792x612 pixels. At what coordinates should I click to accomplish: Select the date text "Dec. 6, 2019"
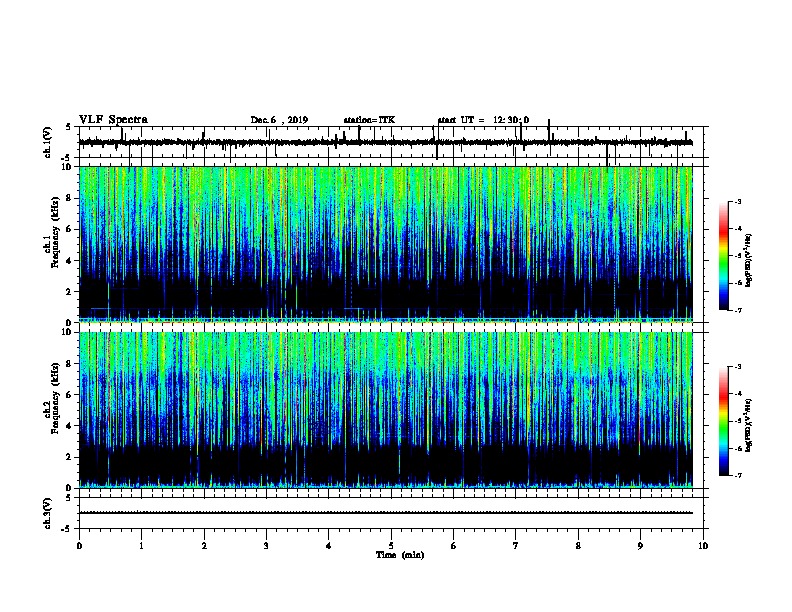[279, 120]
